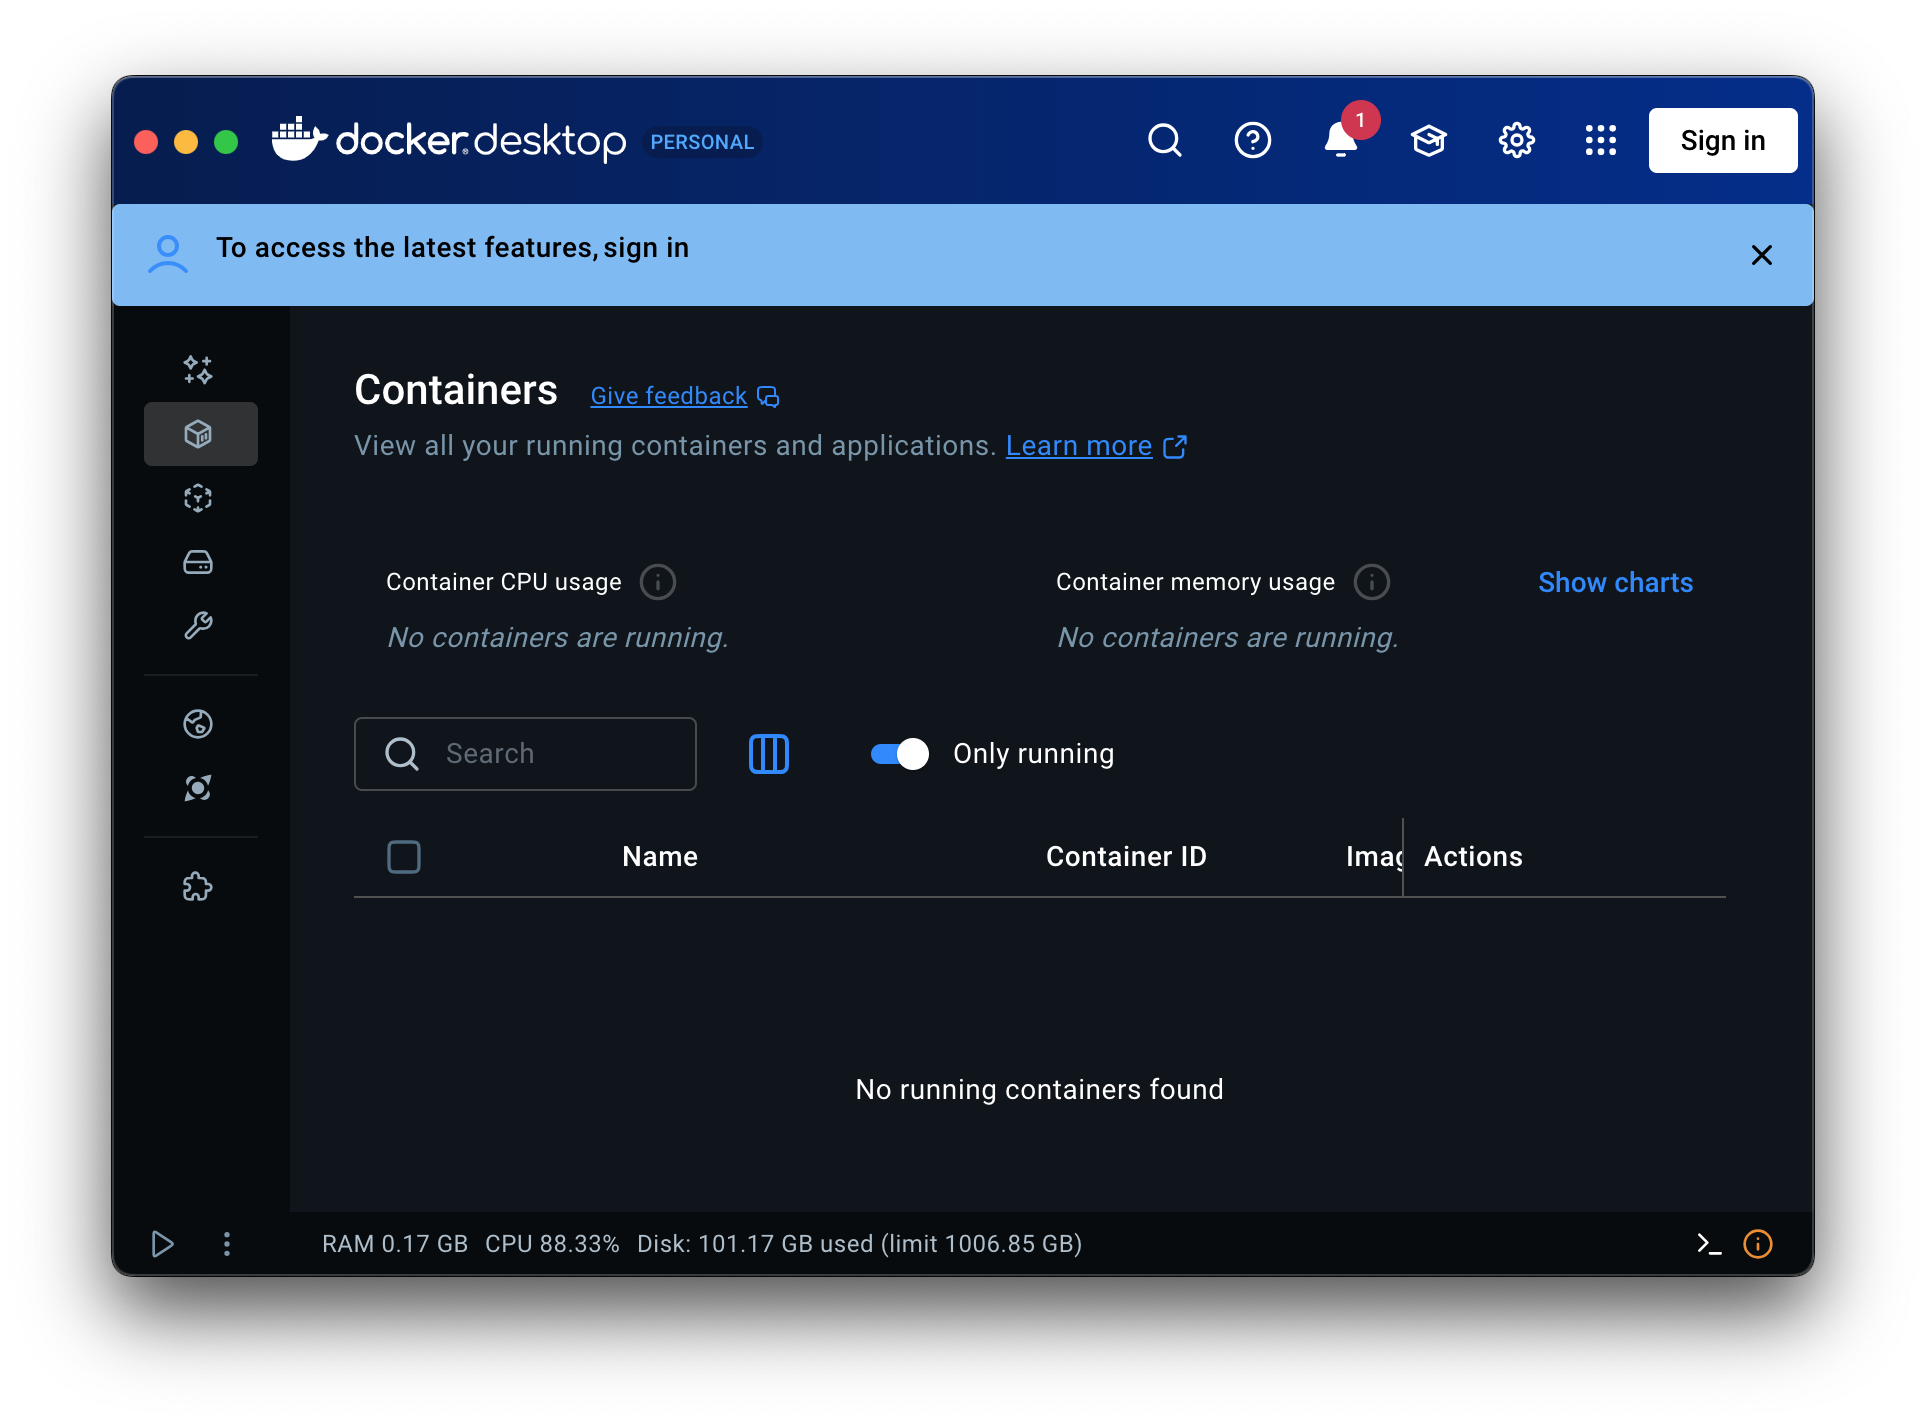Open the three-dot menu near the footer
Screen dimensions: 1926x1424
(x=227, y=1244)
